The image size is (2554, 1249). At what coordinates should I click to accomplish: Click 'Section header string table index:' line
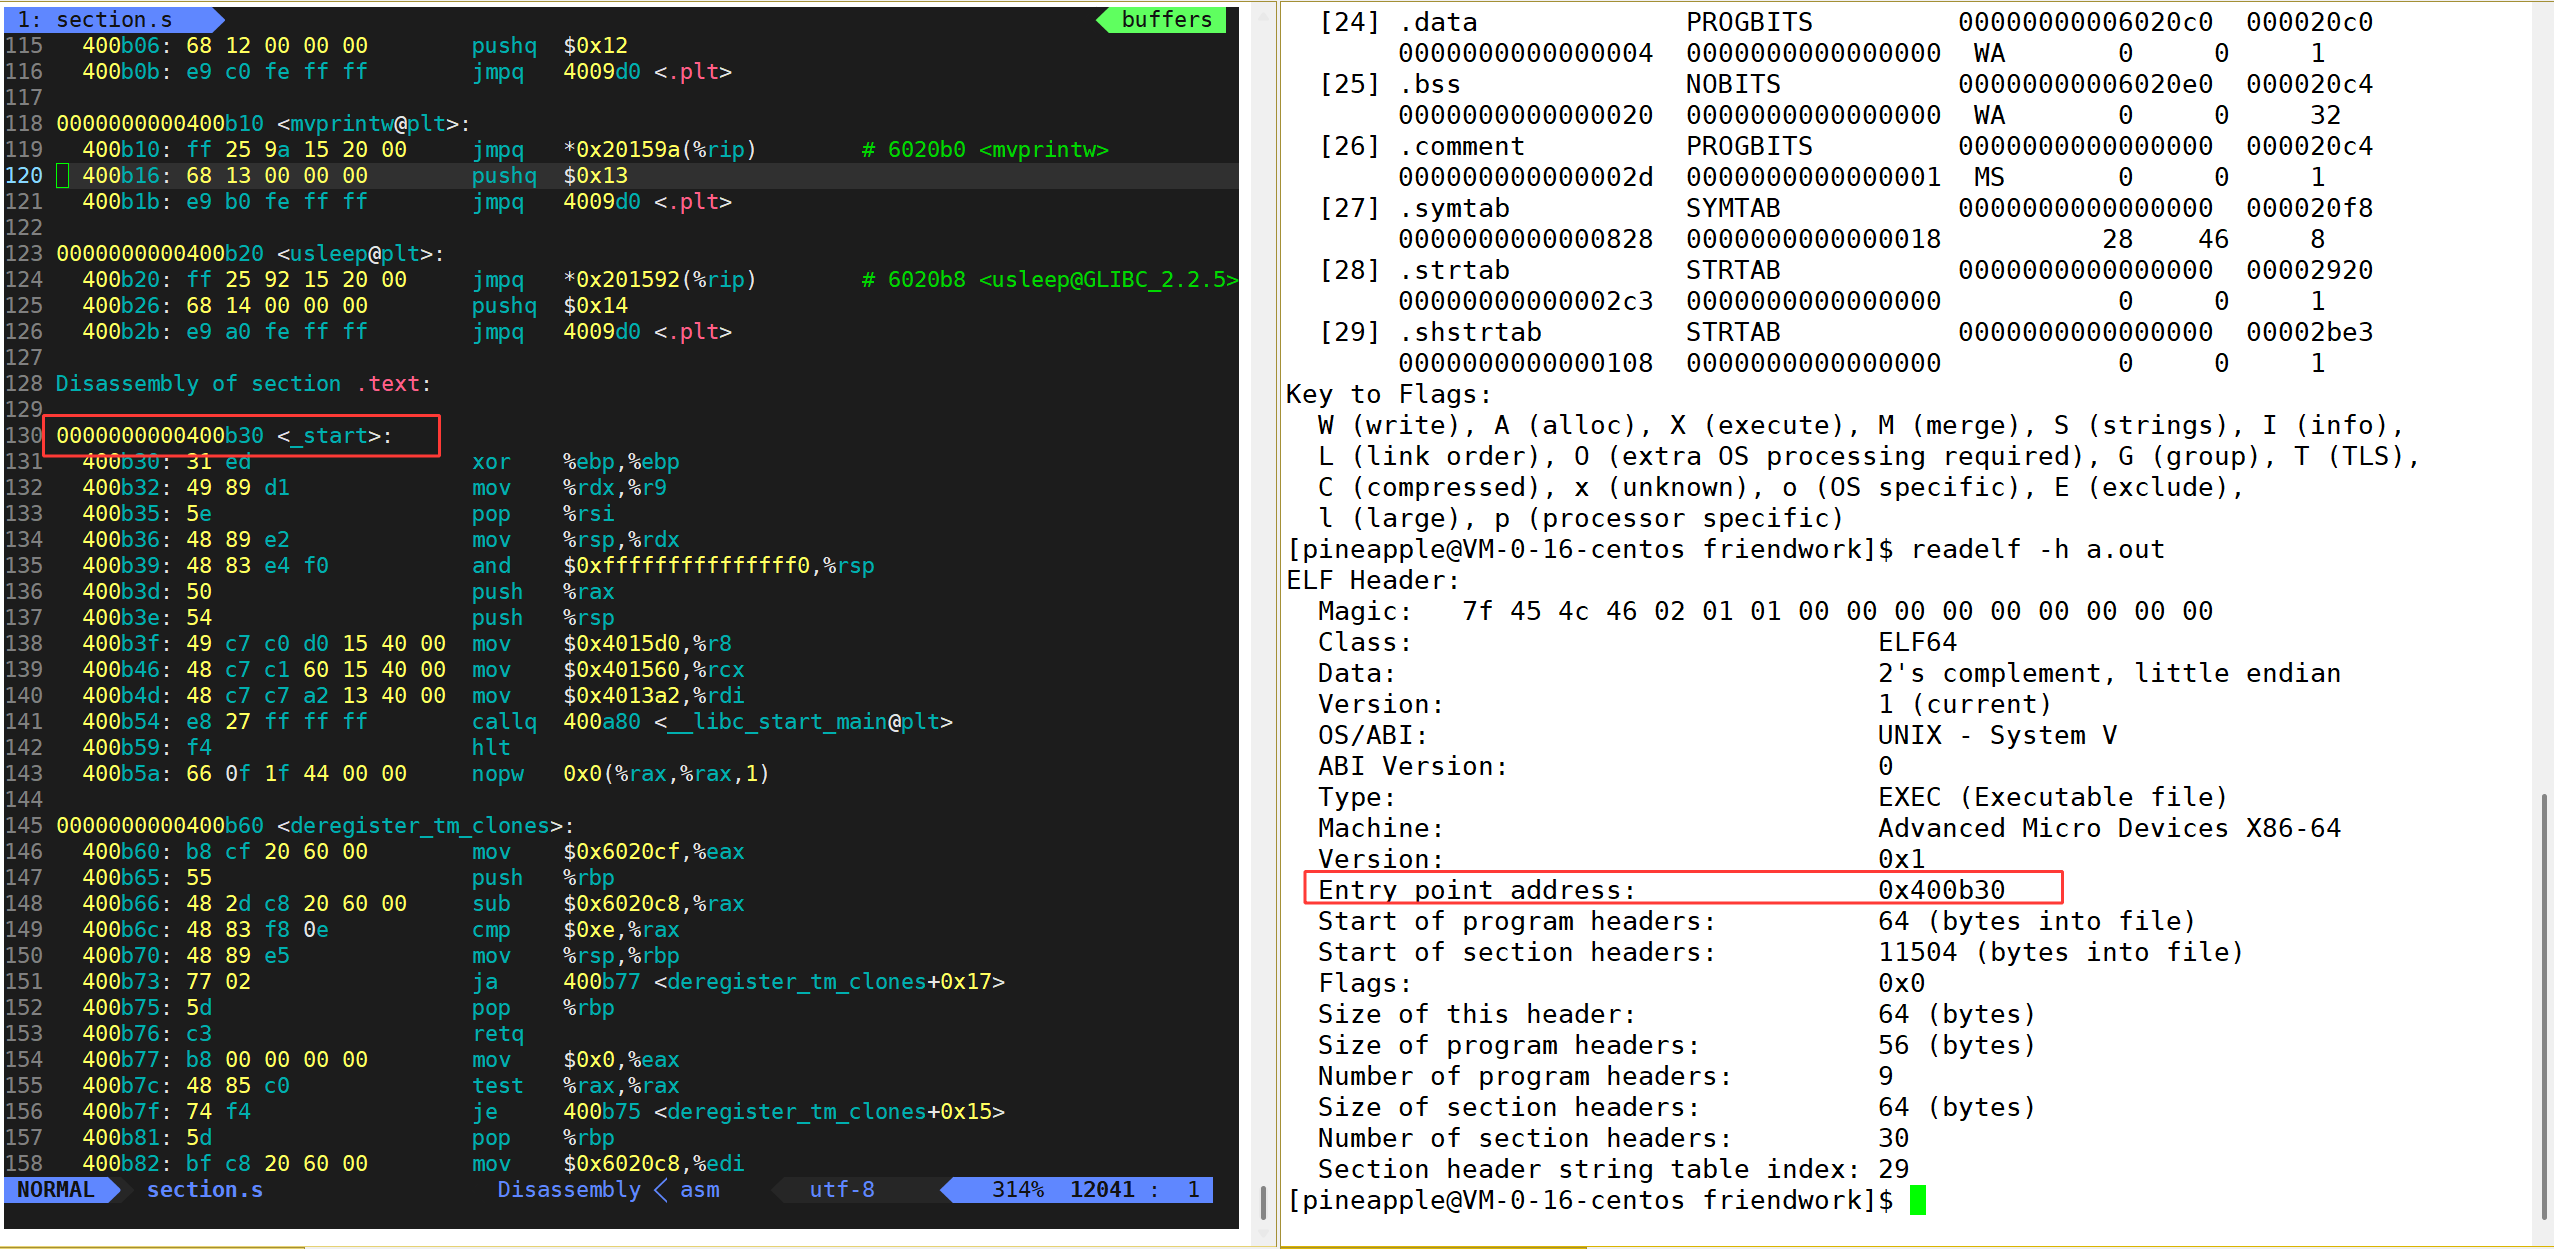tap(1613, 1169)
